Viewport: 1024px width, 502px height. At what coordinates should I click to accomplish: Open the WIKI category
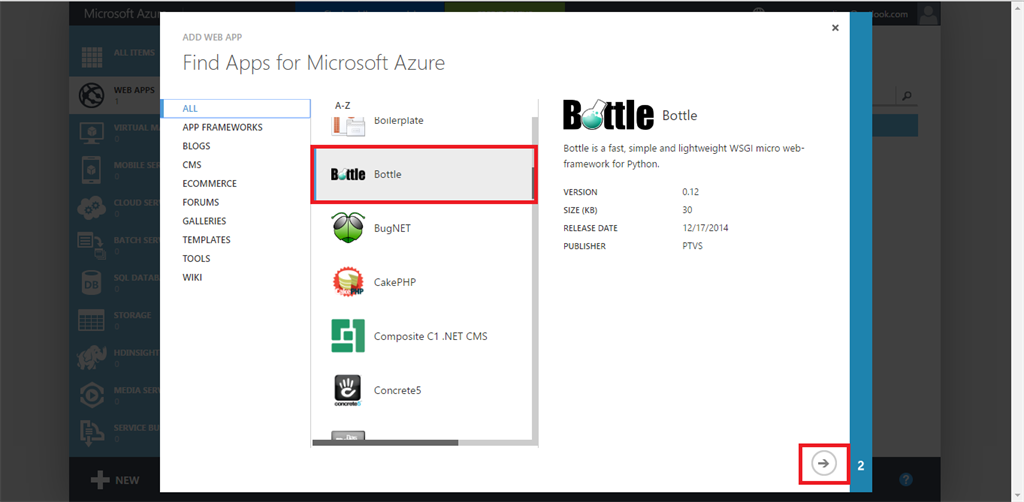coord(193,277)
